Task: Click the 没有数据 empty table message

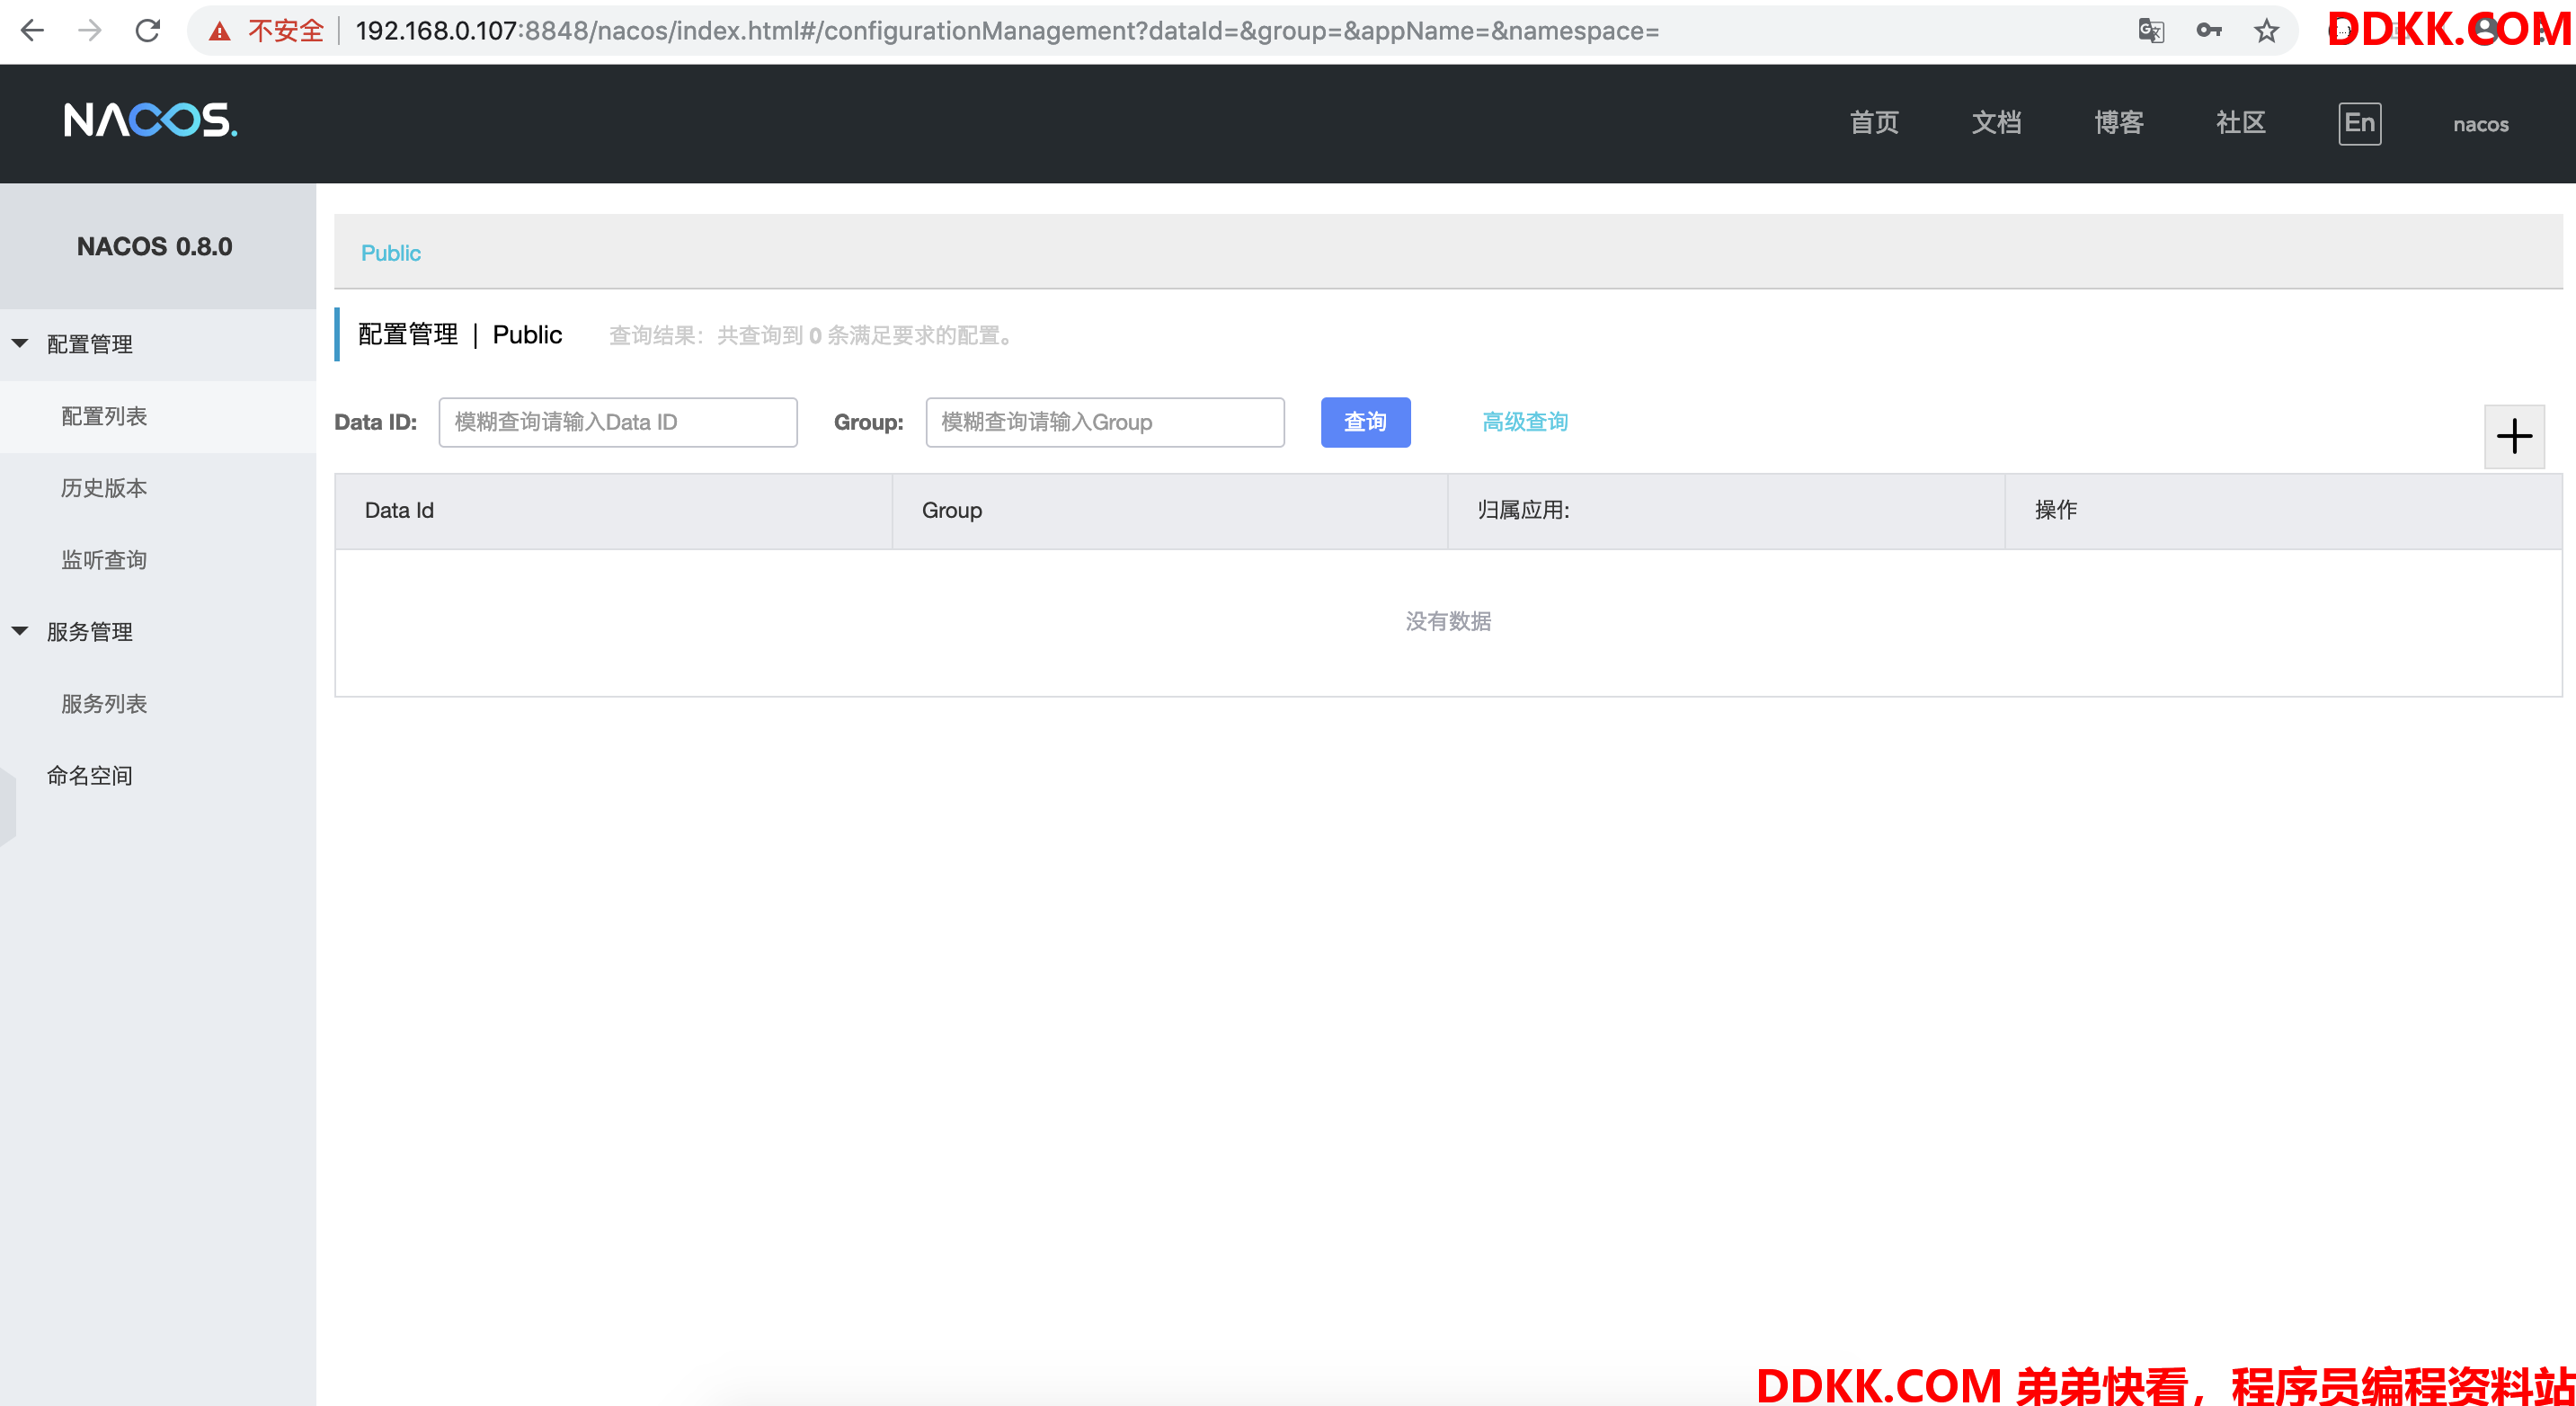Action: [1448, 621]
